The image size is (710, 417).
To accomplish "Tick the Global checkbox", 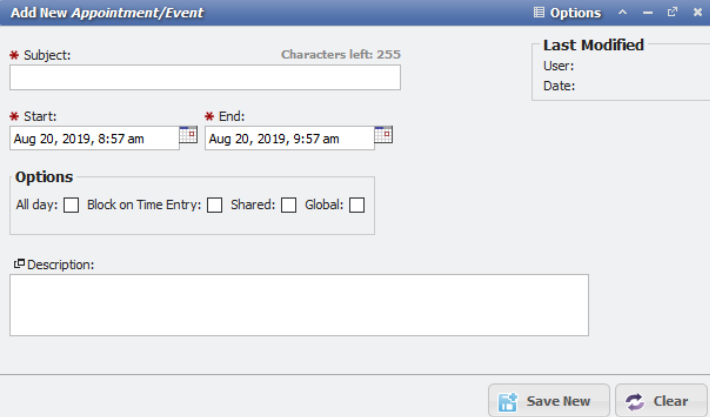I will (x=357, y=205).
